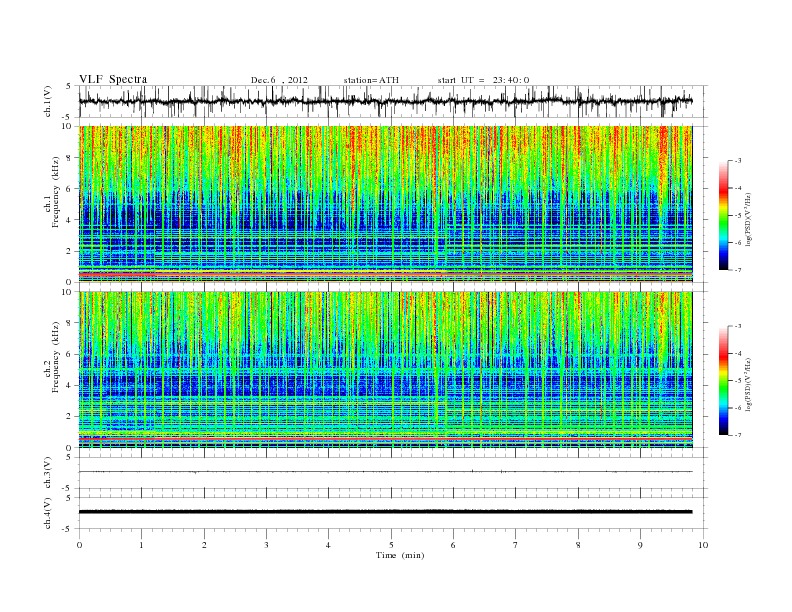Click the time axis tick label '2'
Viewport: 792px width, 612px height.
[x=204, y=545]
